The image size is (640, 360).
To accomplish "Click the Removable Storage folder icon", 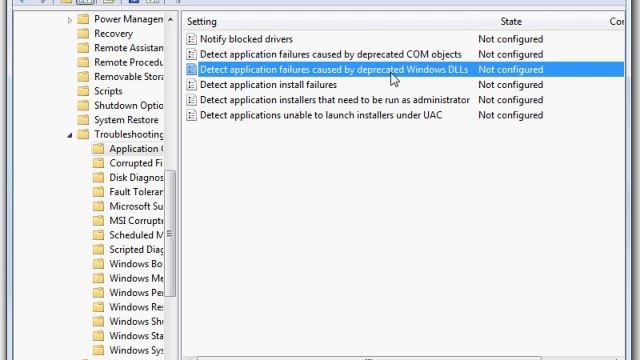I will [x=83, y=77].
